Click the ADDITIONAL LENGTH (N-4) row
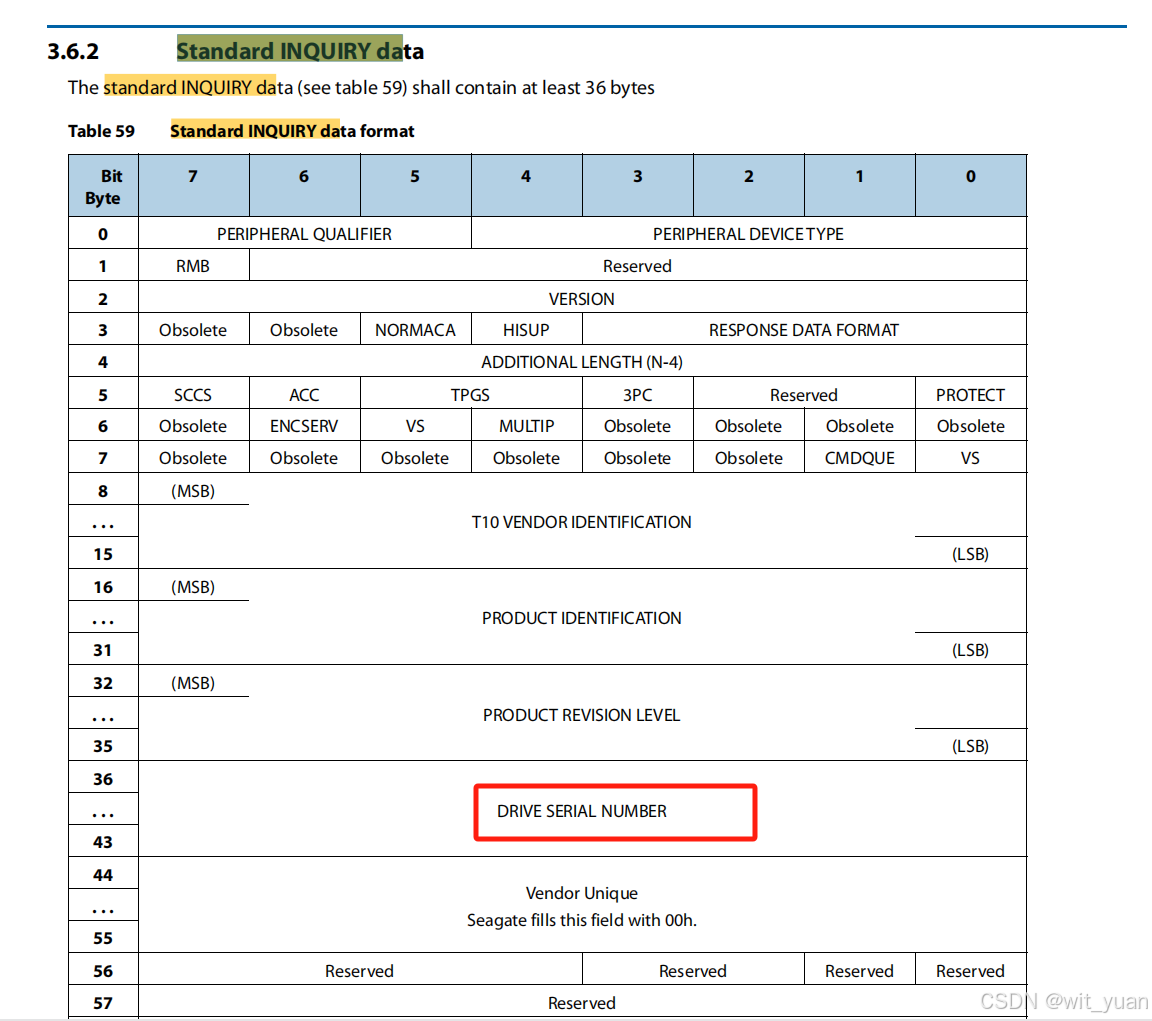 (x=582, y=361)
